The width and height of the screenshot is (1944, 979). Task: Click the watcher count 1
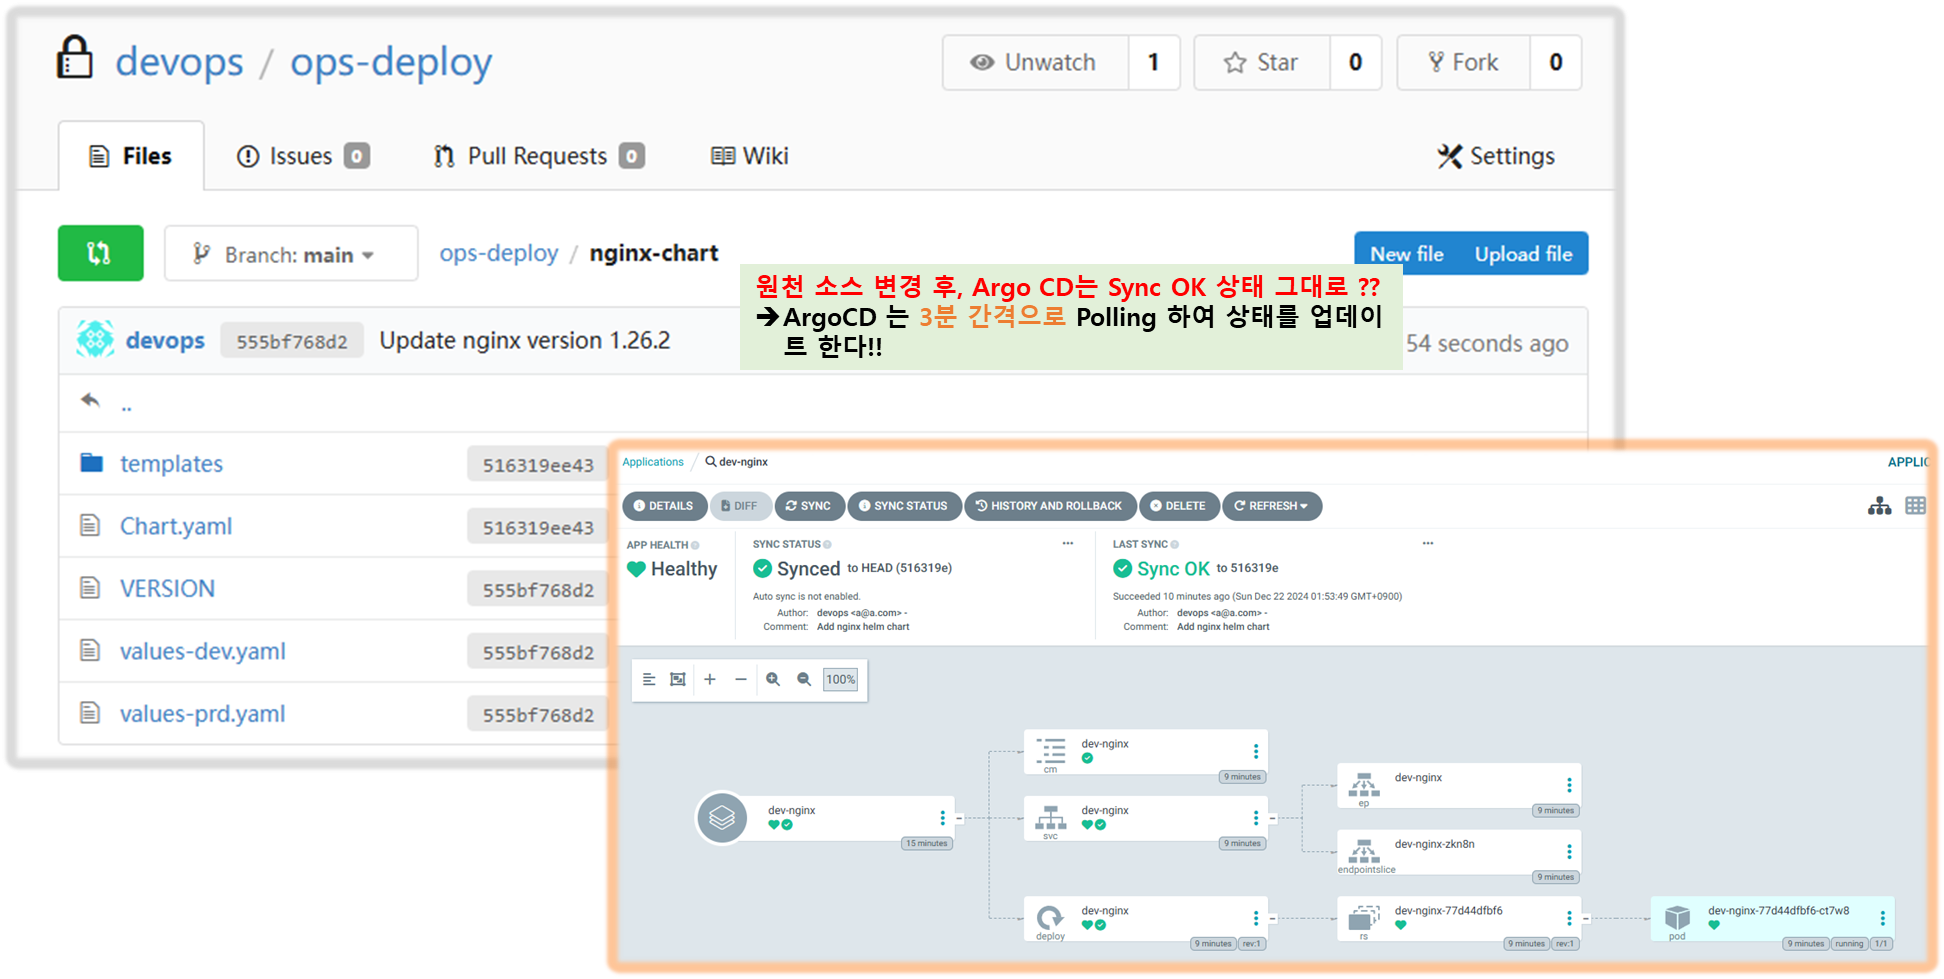1154,63
